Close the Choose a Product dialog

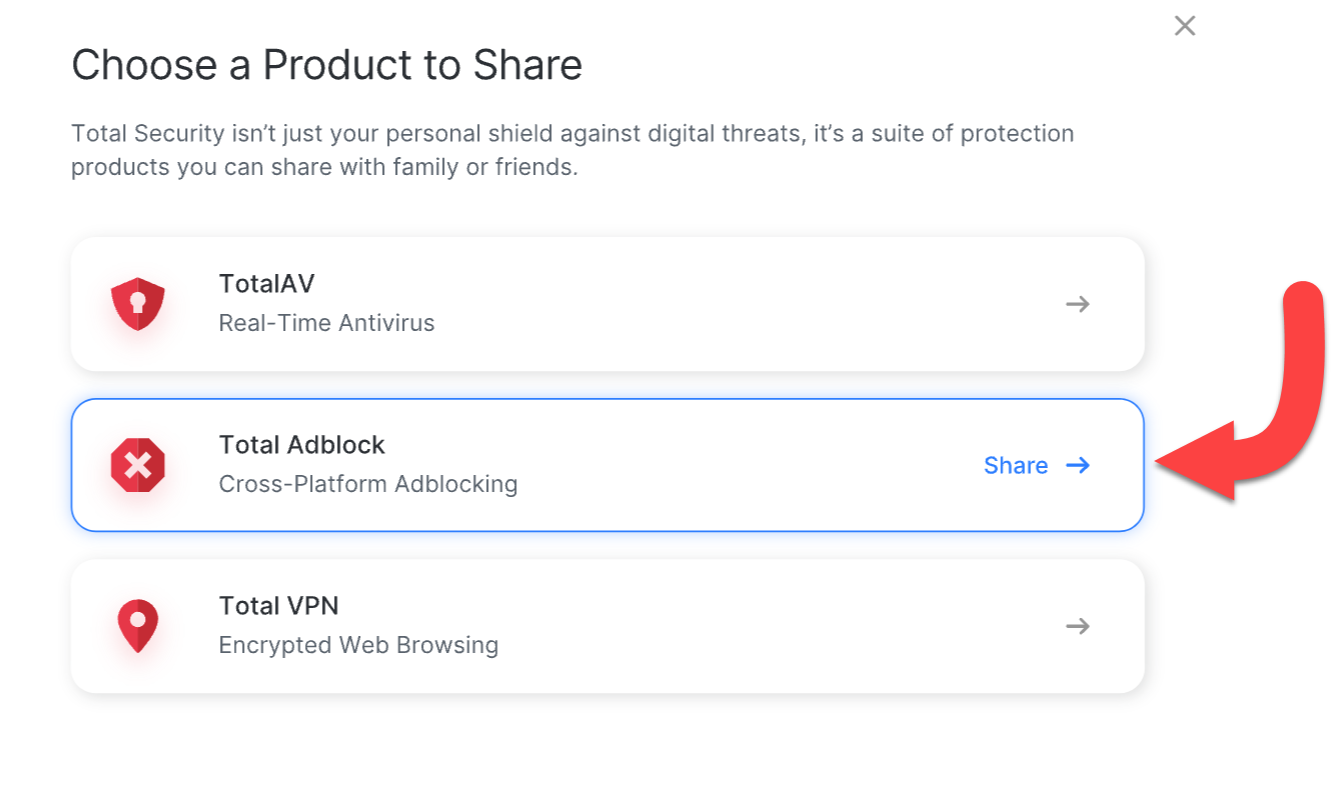pos(1185,26)
